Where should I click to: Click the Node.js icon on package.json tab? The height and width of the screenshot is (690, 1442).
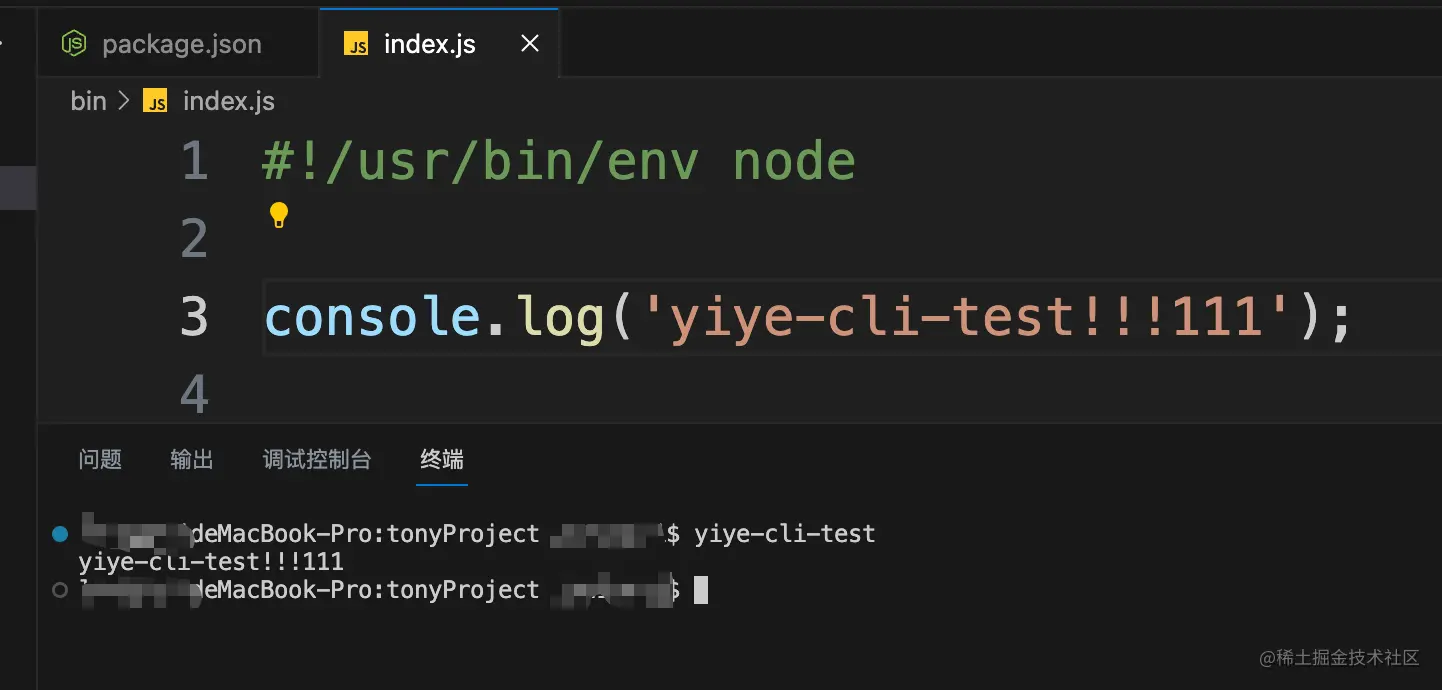tap(74, 43)
